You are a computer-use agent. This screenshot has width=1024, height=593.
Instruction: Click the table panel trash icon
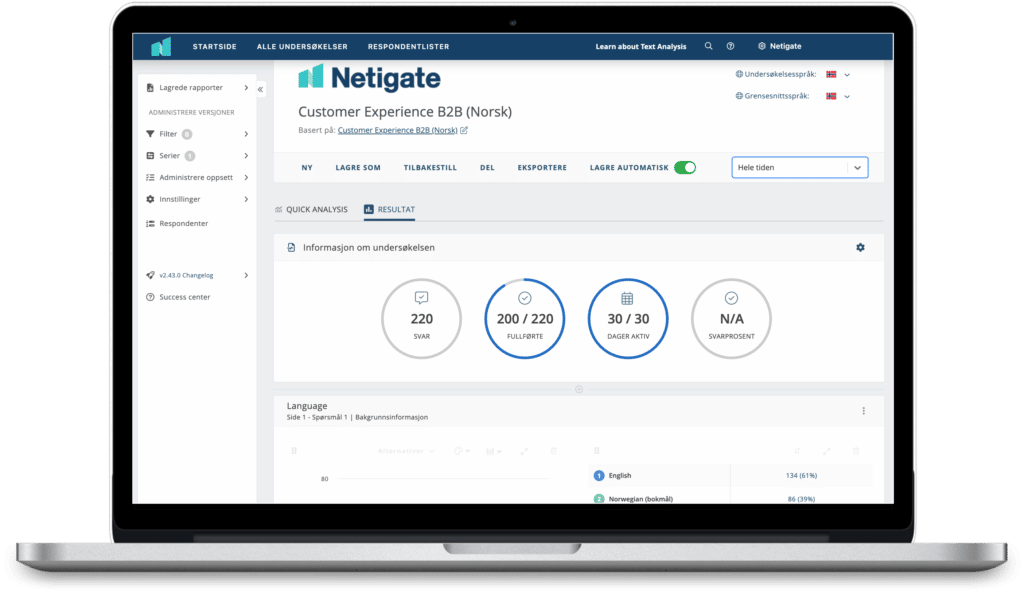tap(856, 451)
